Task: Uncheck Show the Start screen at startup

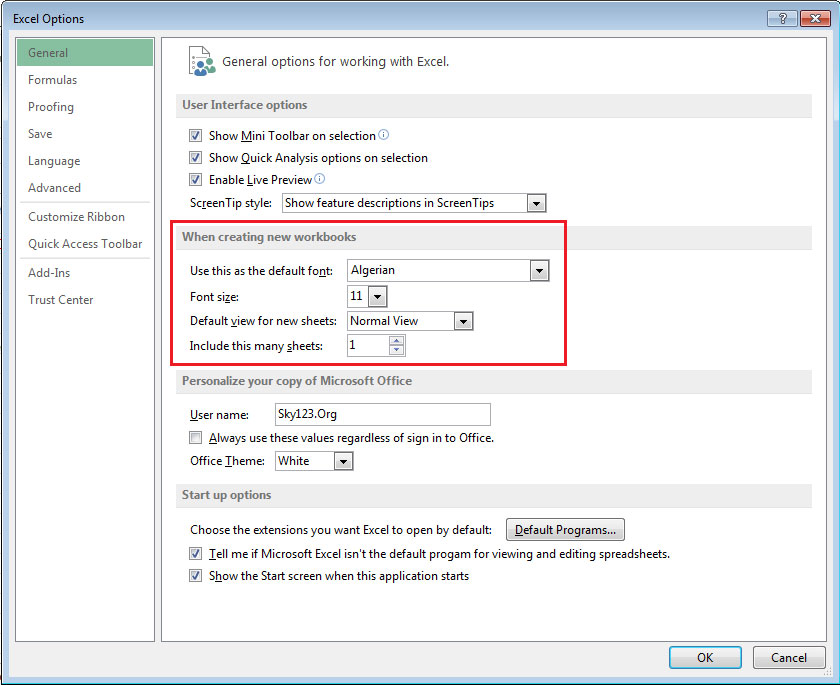Action: (195, 576)
